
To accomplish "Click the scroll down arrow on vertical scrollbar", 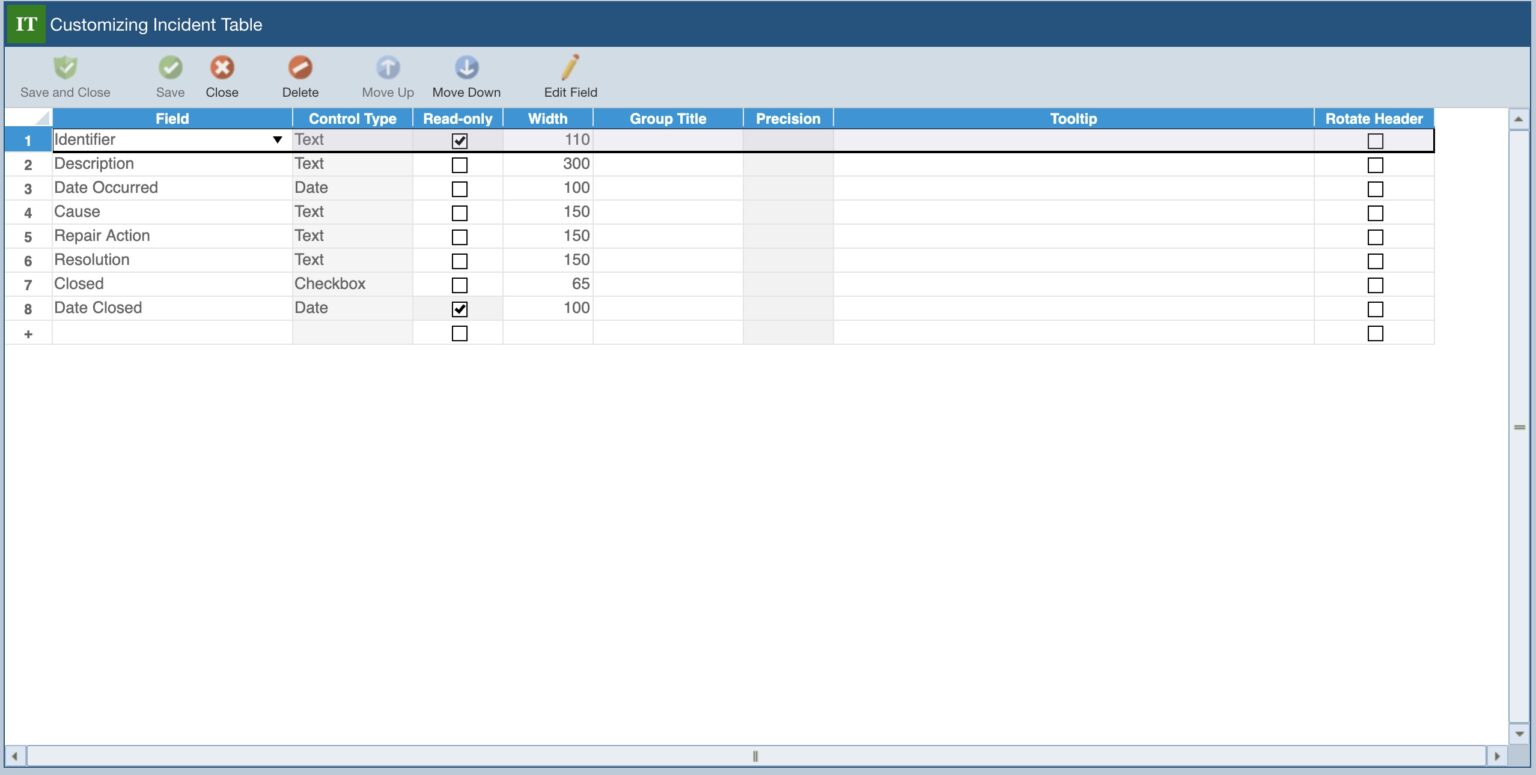I will (1519, 734).
